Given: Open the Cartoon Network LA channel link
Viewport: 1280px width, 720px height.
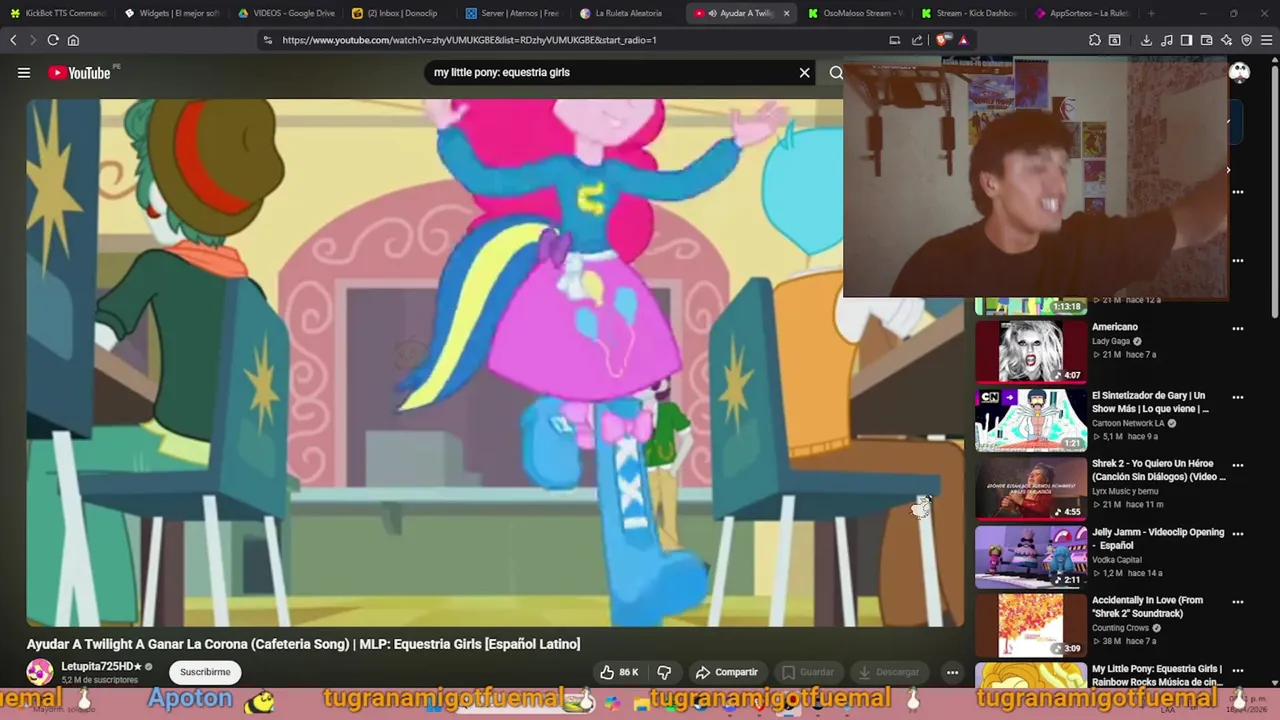Looking at the screenshot, I should click(1128, 423).
